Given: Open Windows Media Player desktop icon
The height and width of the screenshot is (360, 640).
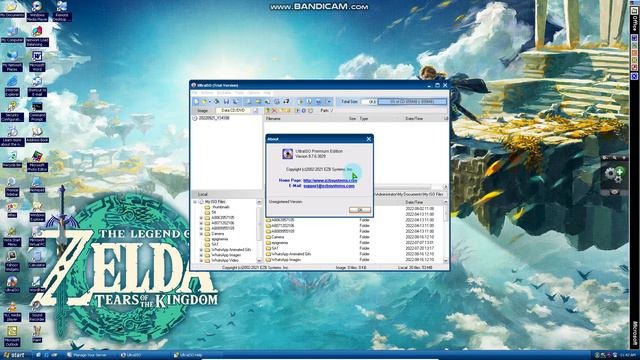Looking at the screenshot, I should pyautogui.click(x=37, y=10).
